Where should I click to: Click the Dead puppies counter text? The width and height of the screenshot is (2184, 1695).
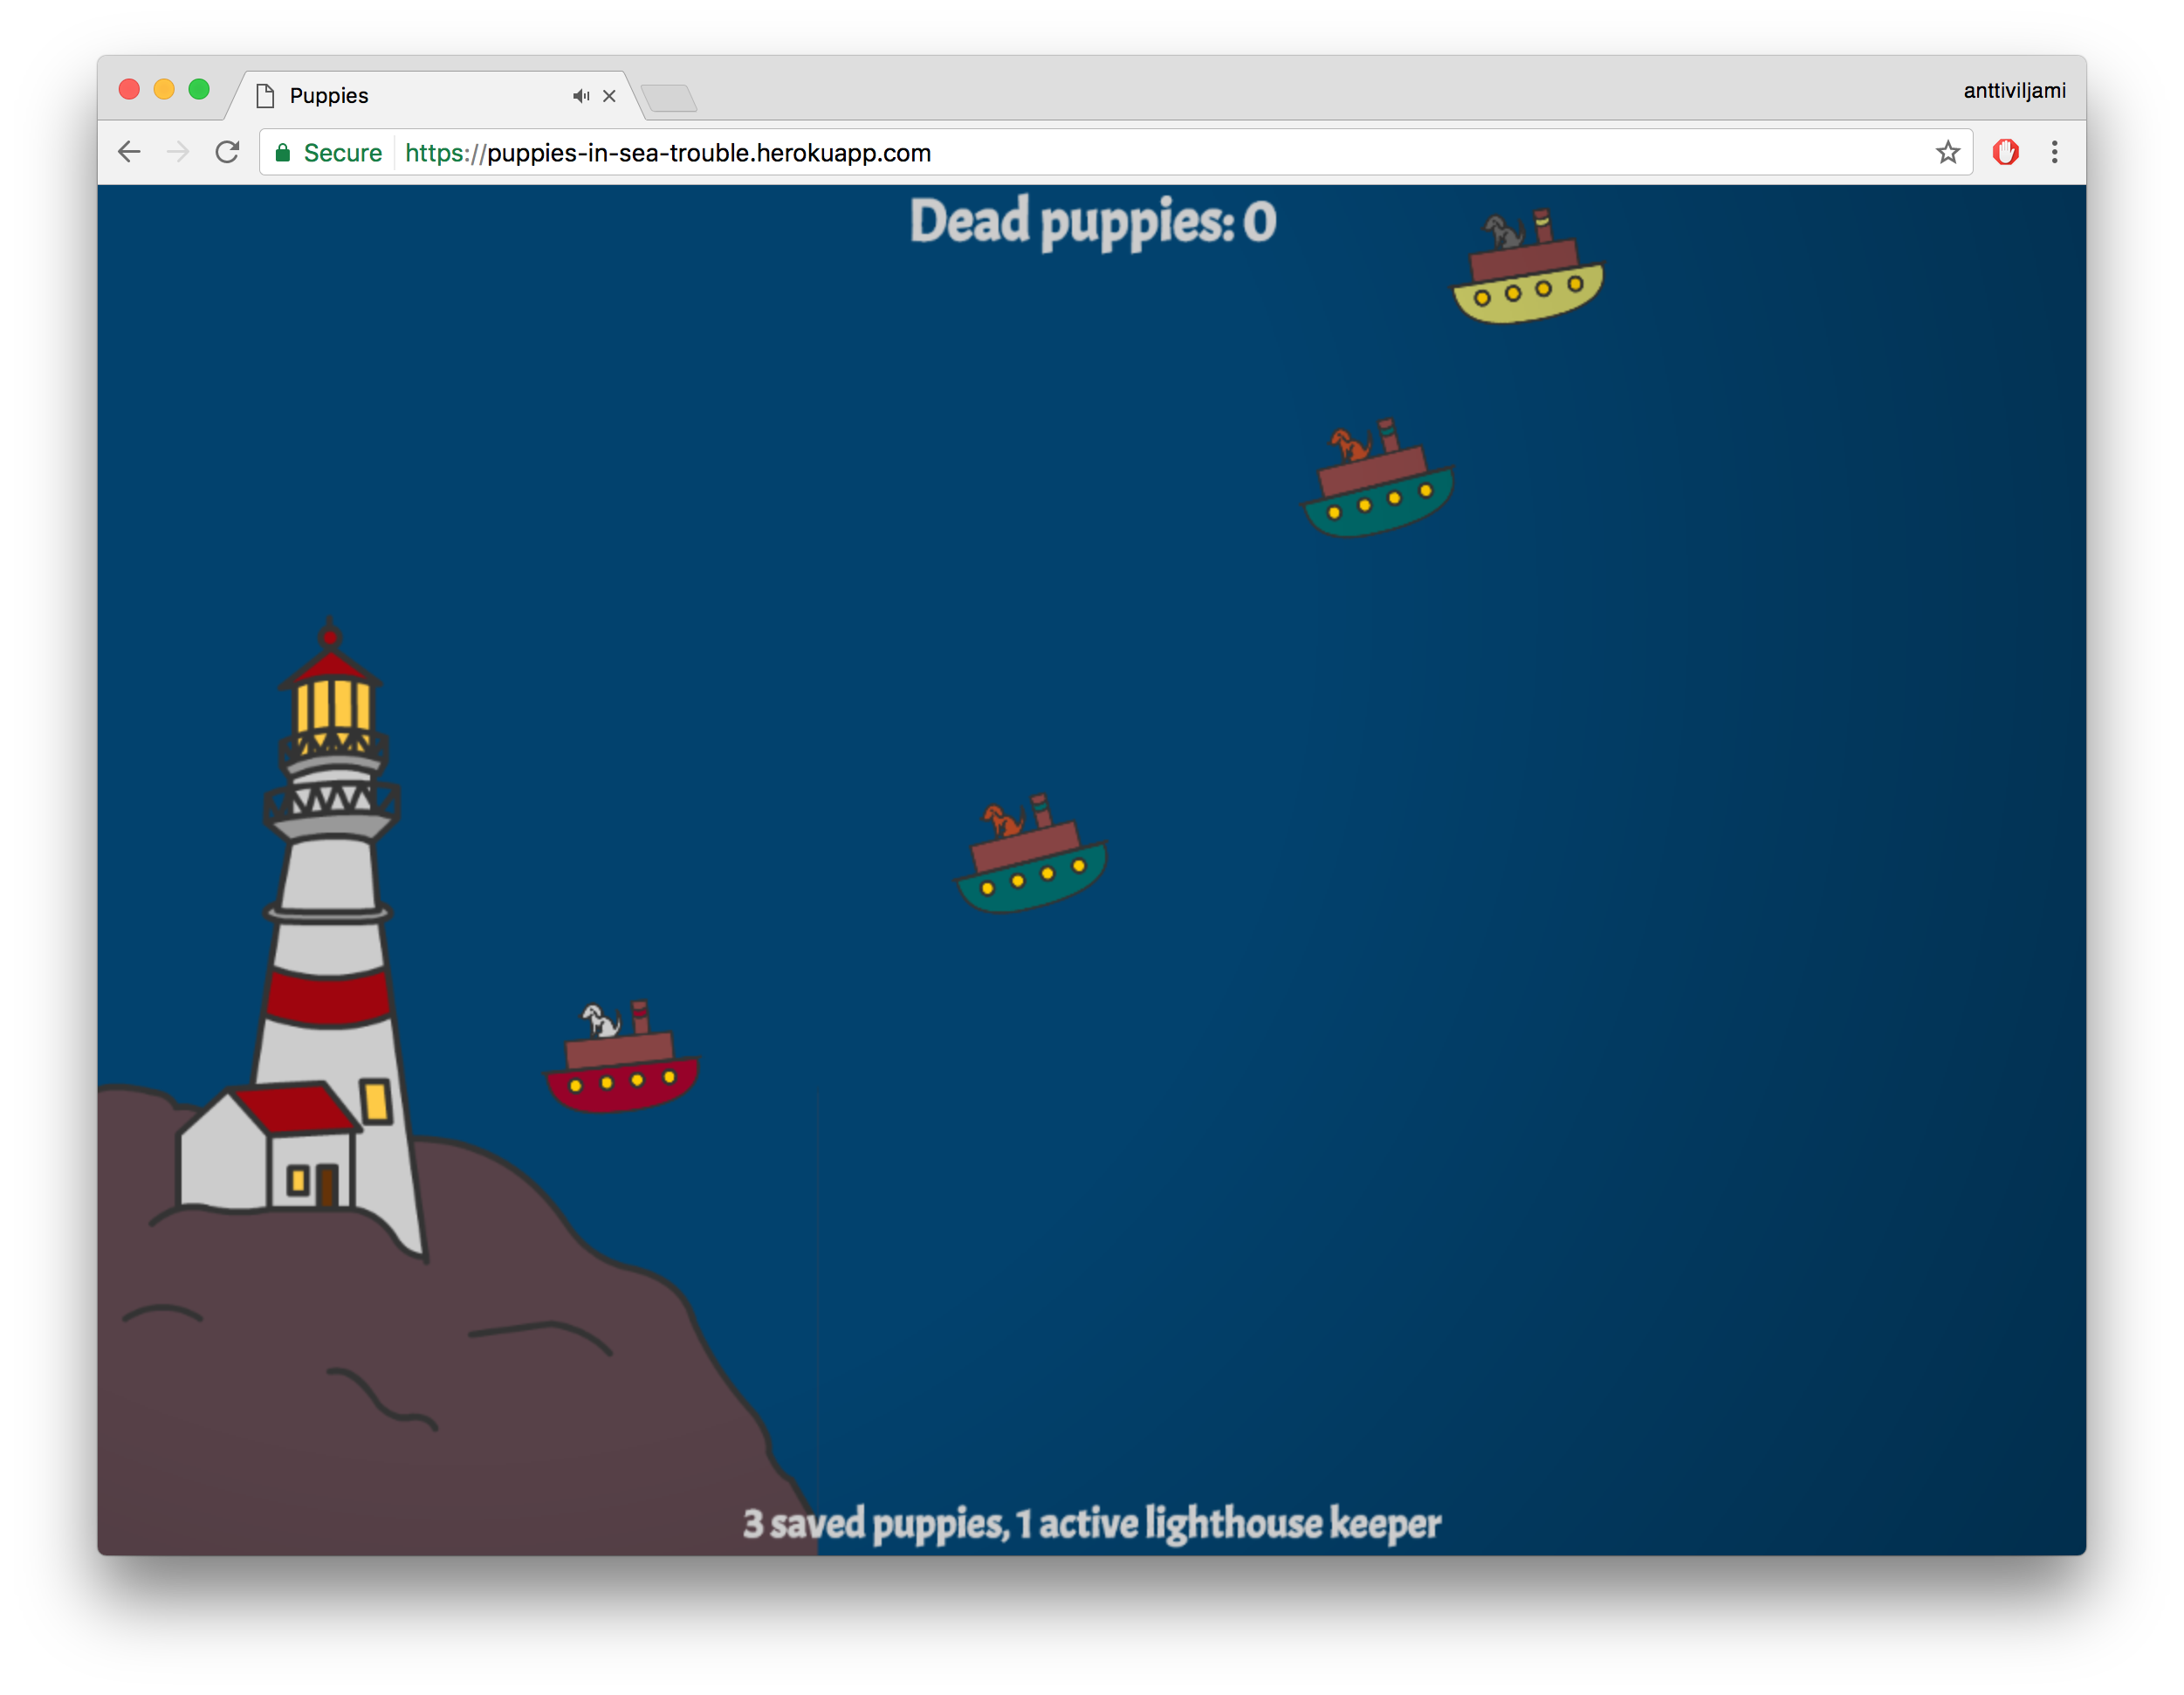pyautogui.click(x=1093, y=222)
